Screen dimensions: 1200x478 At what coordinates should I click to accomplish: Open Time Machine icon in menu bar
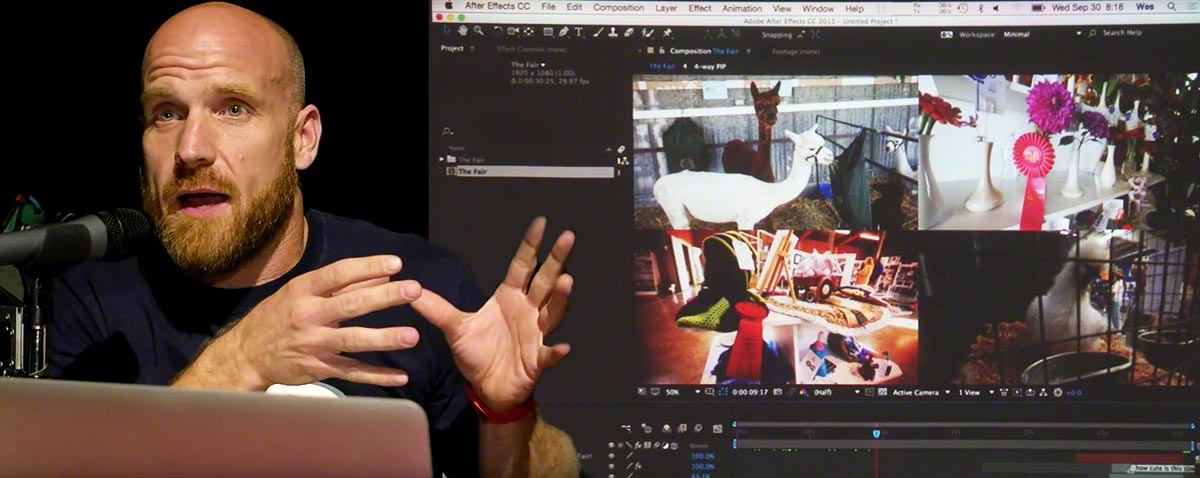coord(963,8)
